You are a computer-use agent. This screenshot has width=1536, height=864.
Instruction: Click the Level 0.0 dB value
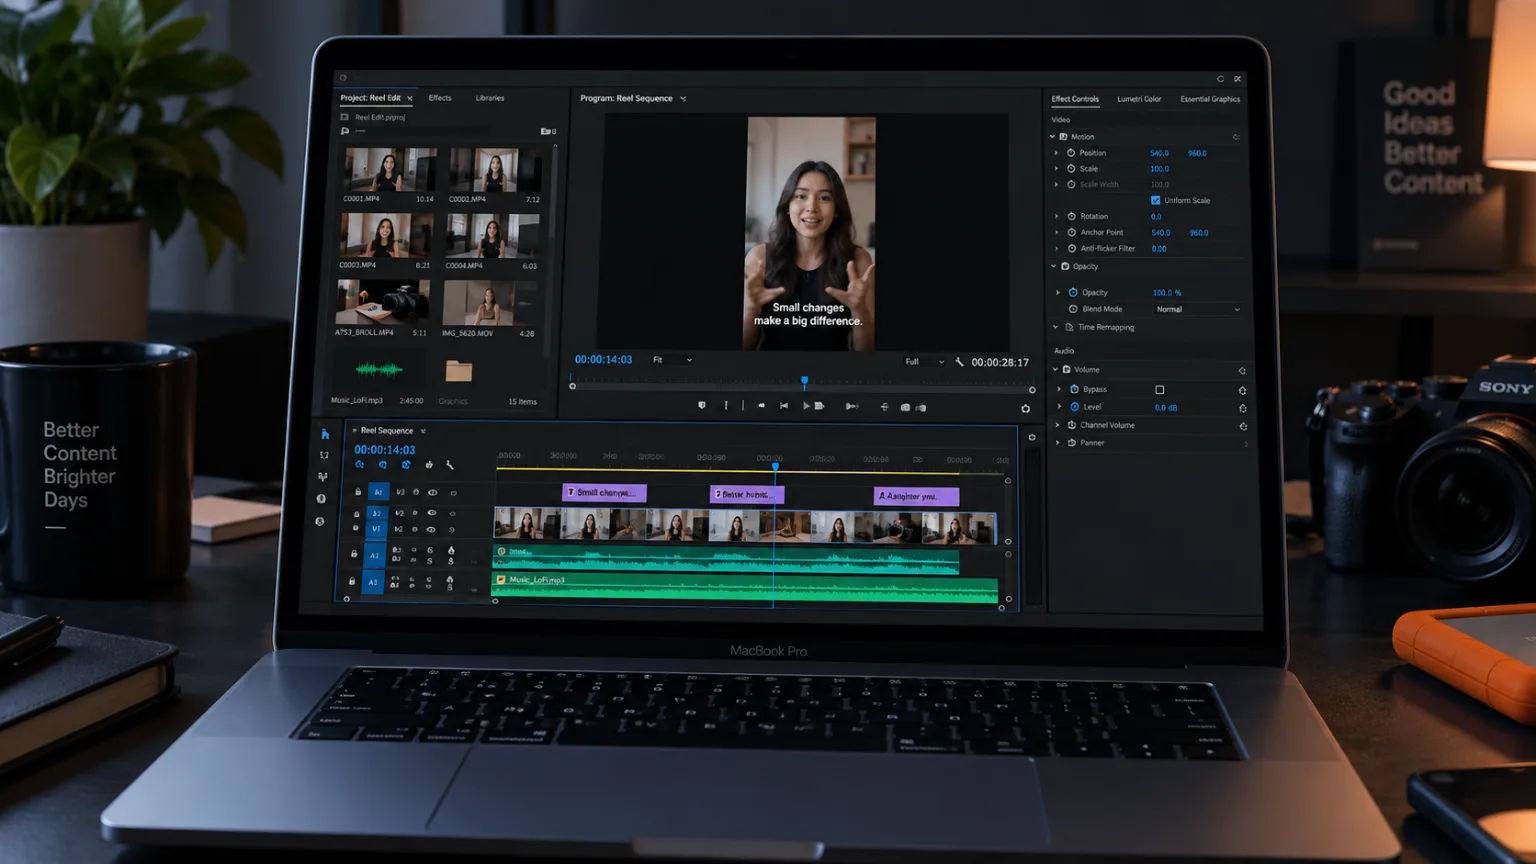tap(1166, 408)
